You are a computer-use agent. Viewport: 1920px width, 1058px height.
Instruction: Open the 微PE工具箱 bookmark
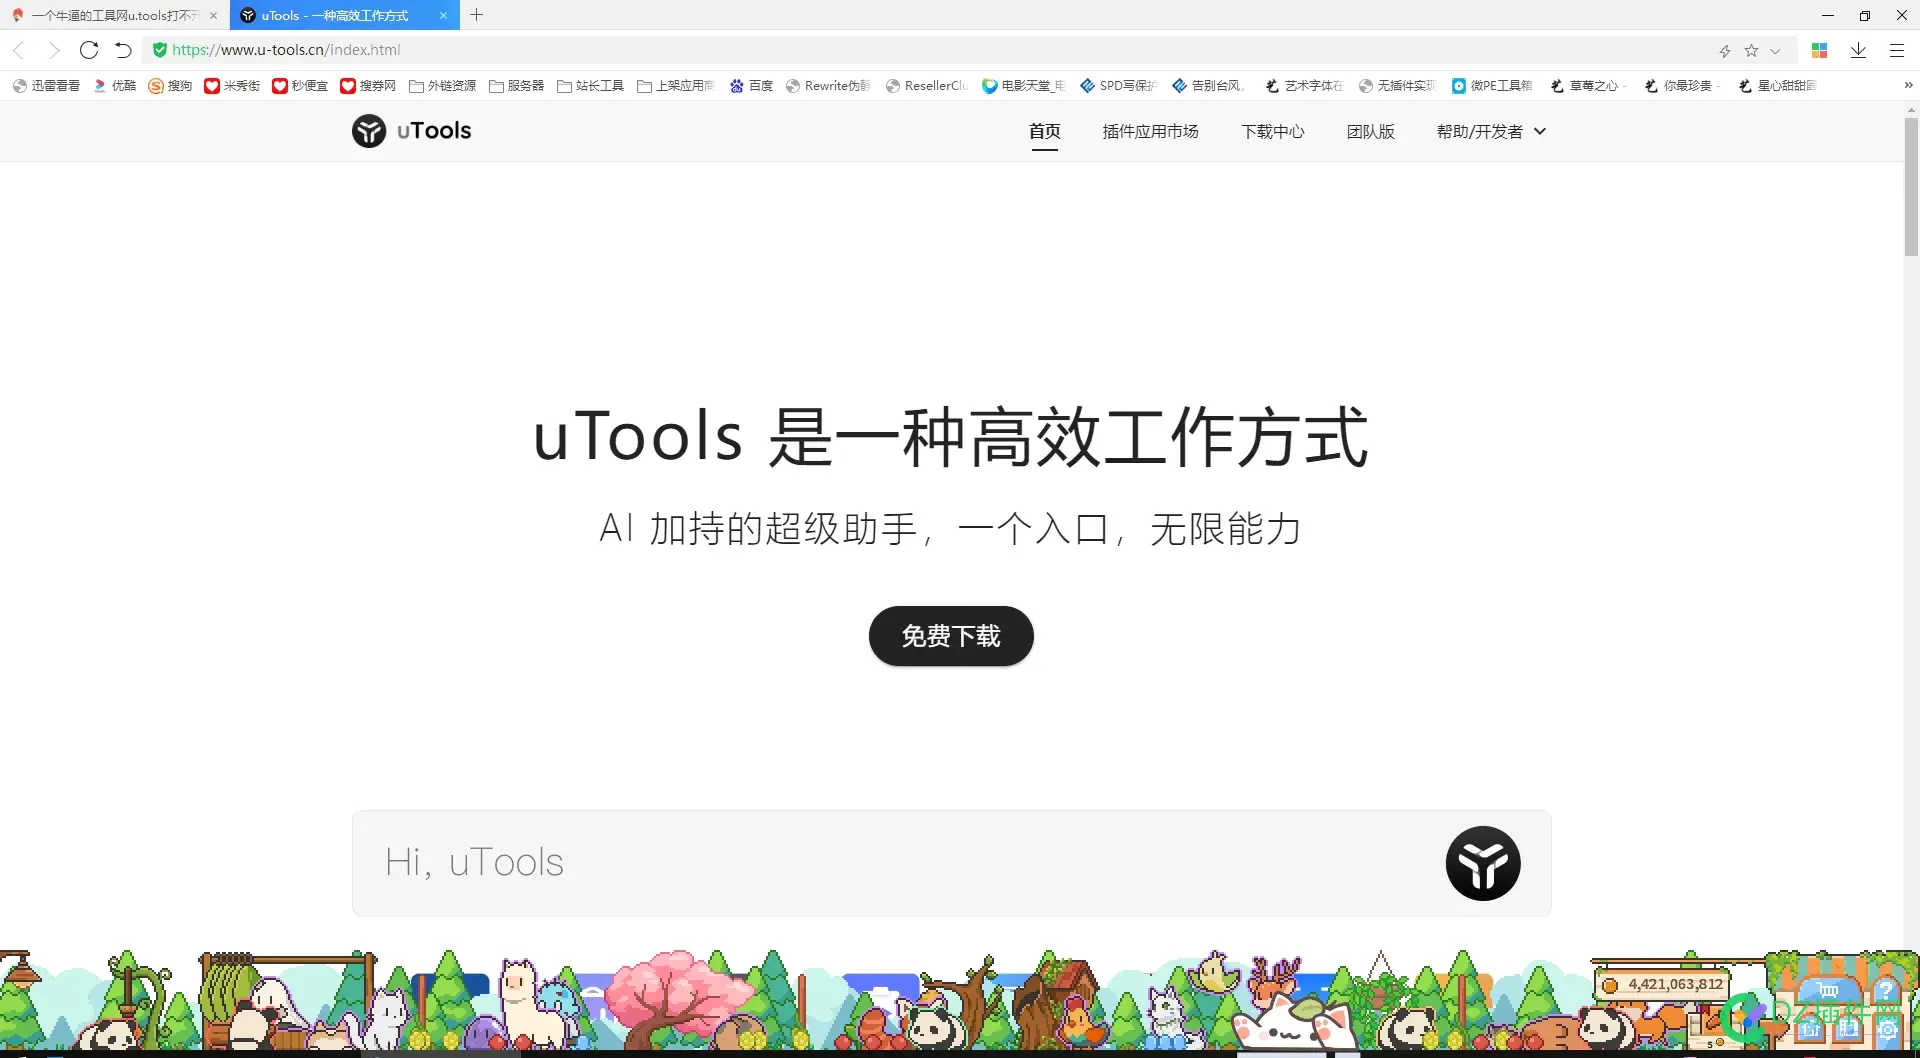[x=1492, y=86]
